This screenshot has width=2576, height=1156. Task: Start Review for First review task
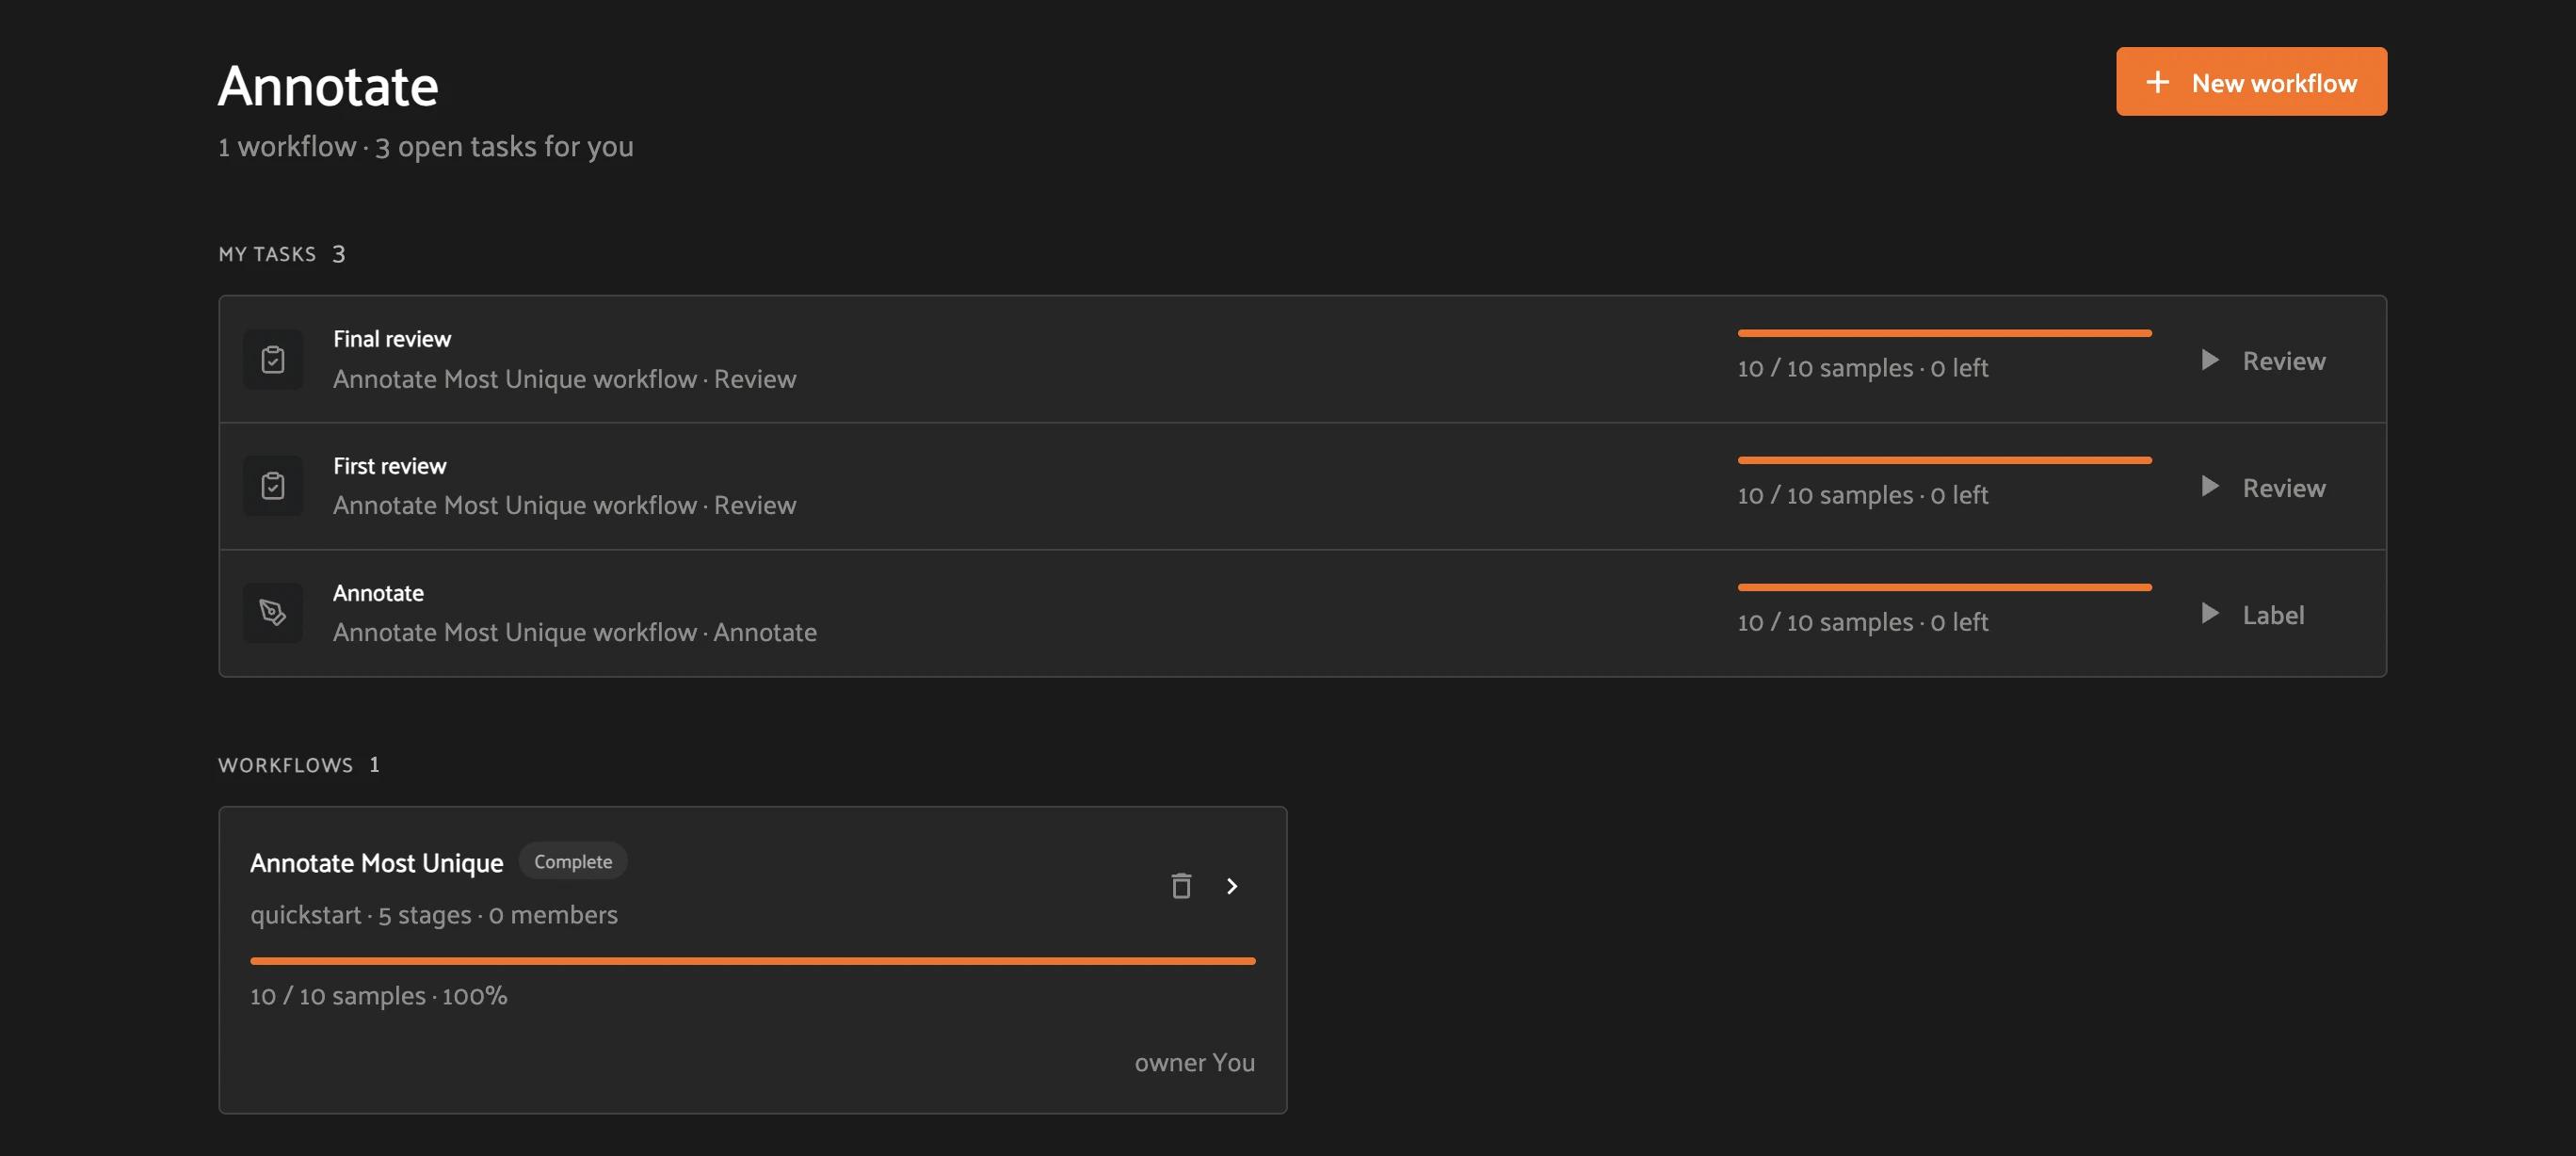click(2263, 487)
